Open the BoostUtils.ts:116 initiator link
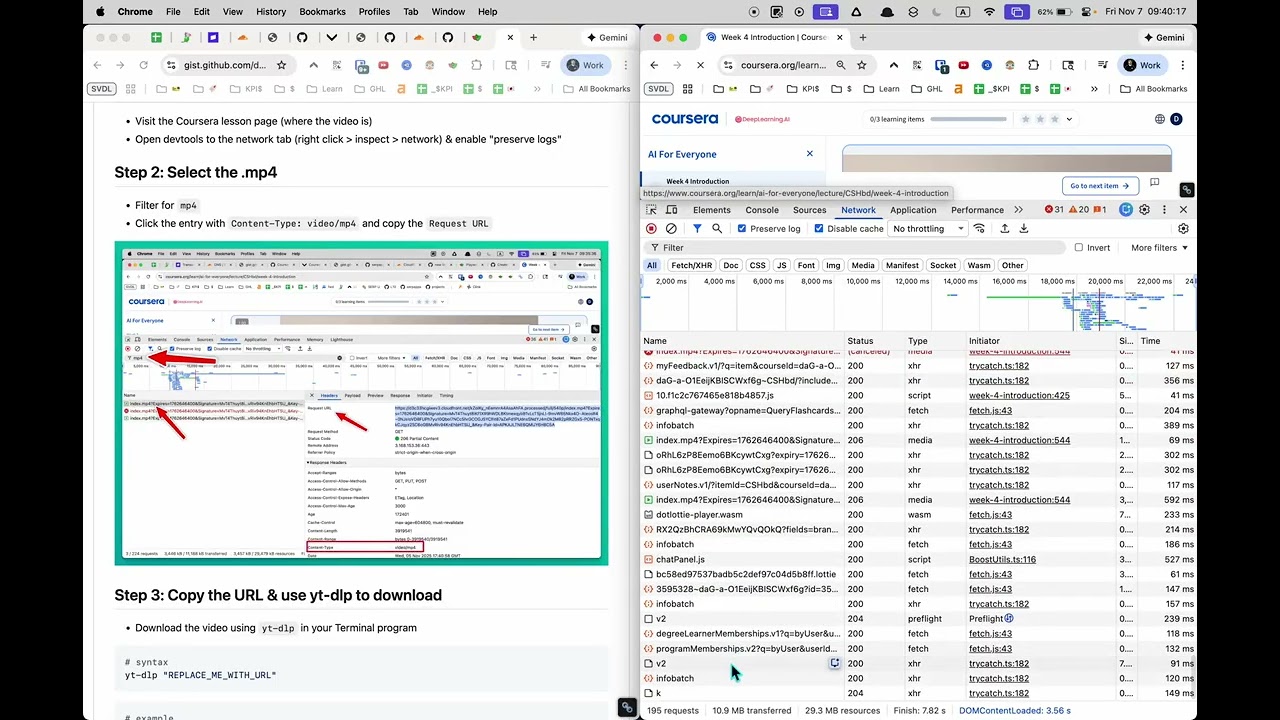 click(1002, 560)
